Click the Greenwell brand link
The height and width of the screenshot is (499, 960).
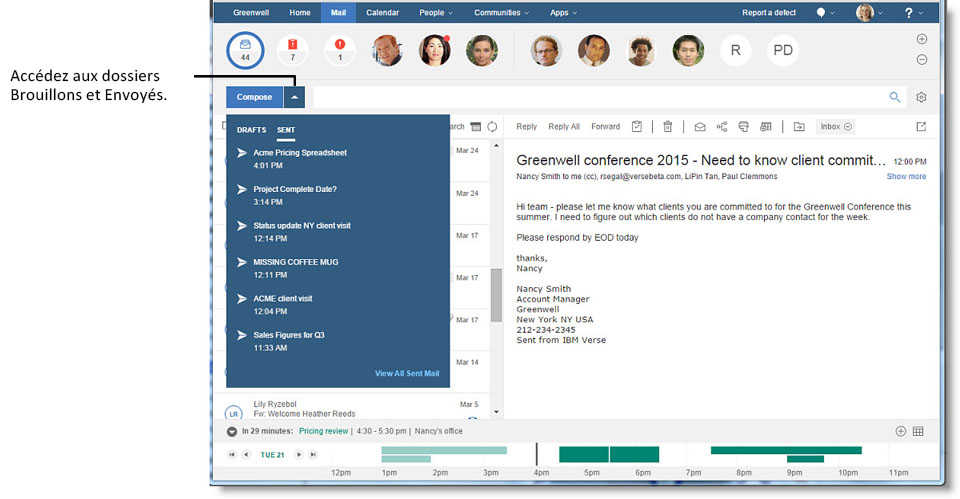(x=251, y=12)
